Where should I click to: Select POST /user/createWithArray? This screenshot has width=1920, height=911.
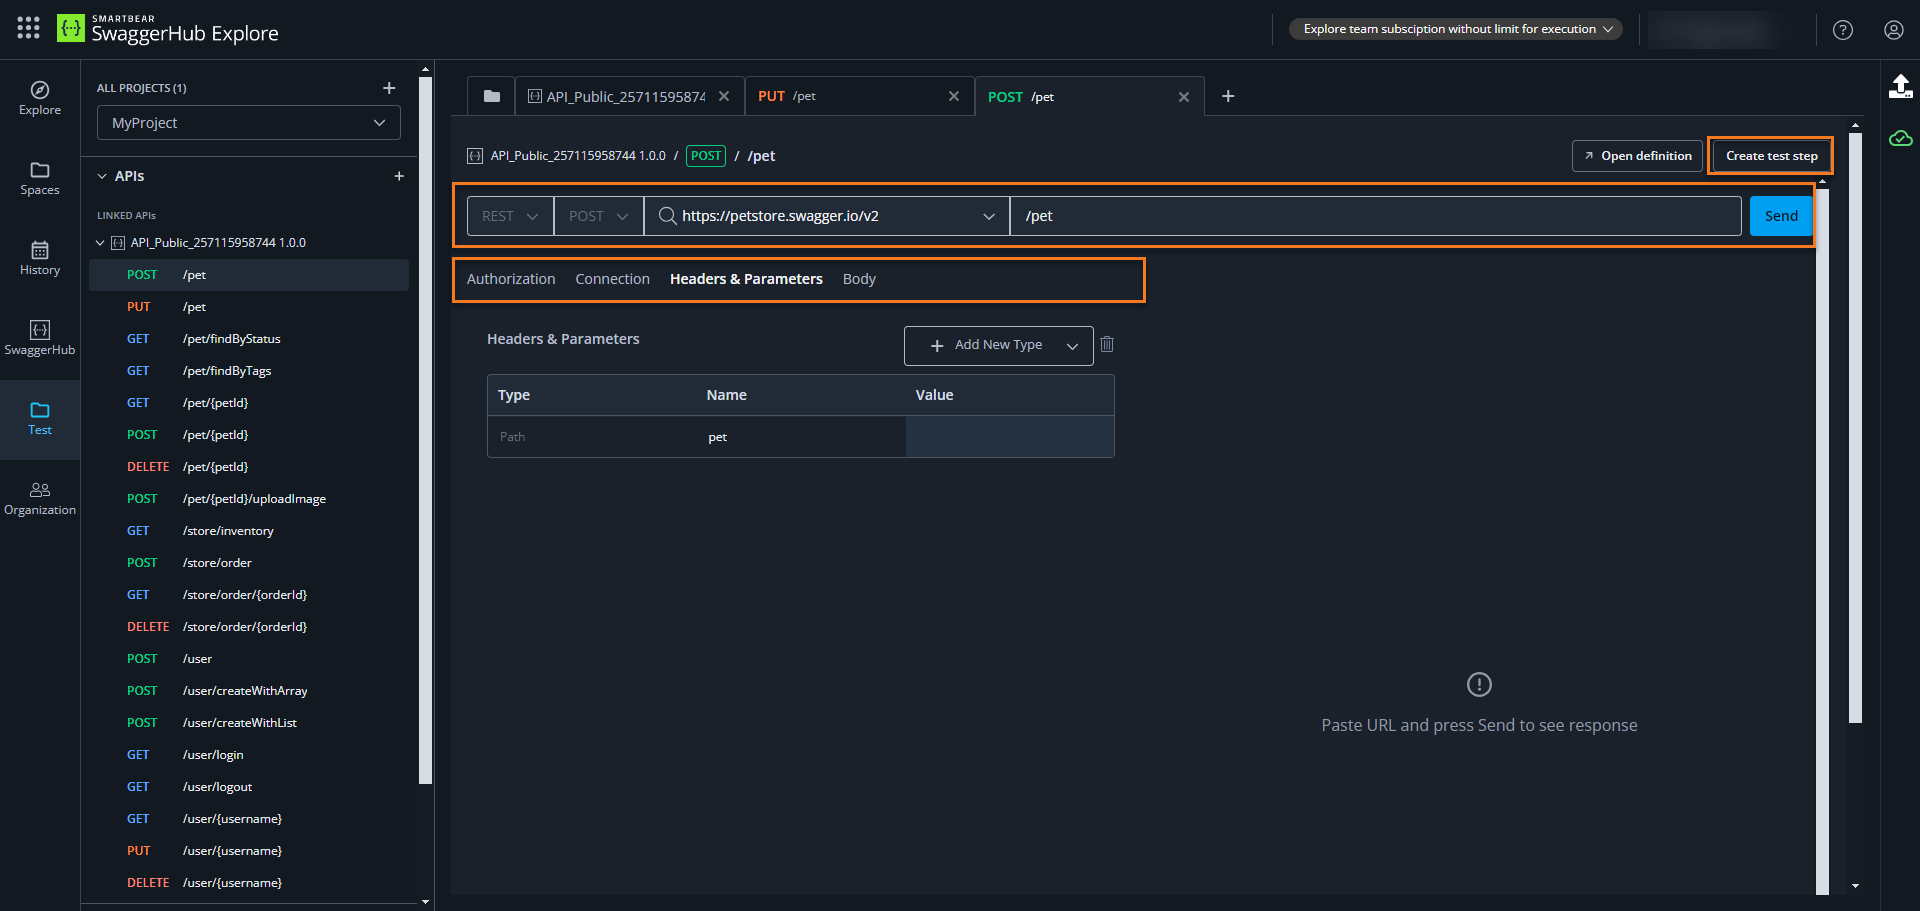249,691
